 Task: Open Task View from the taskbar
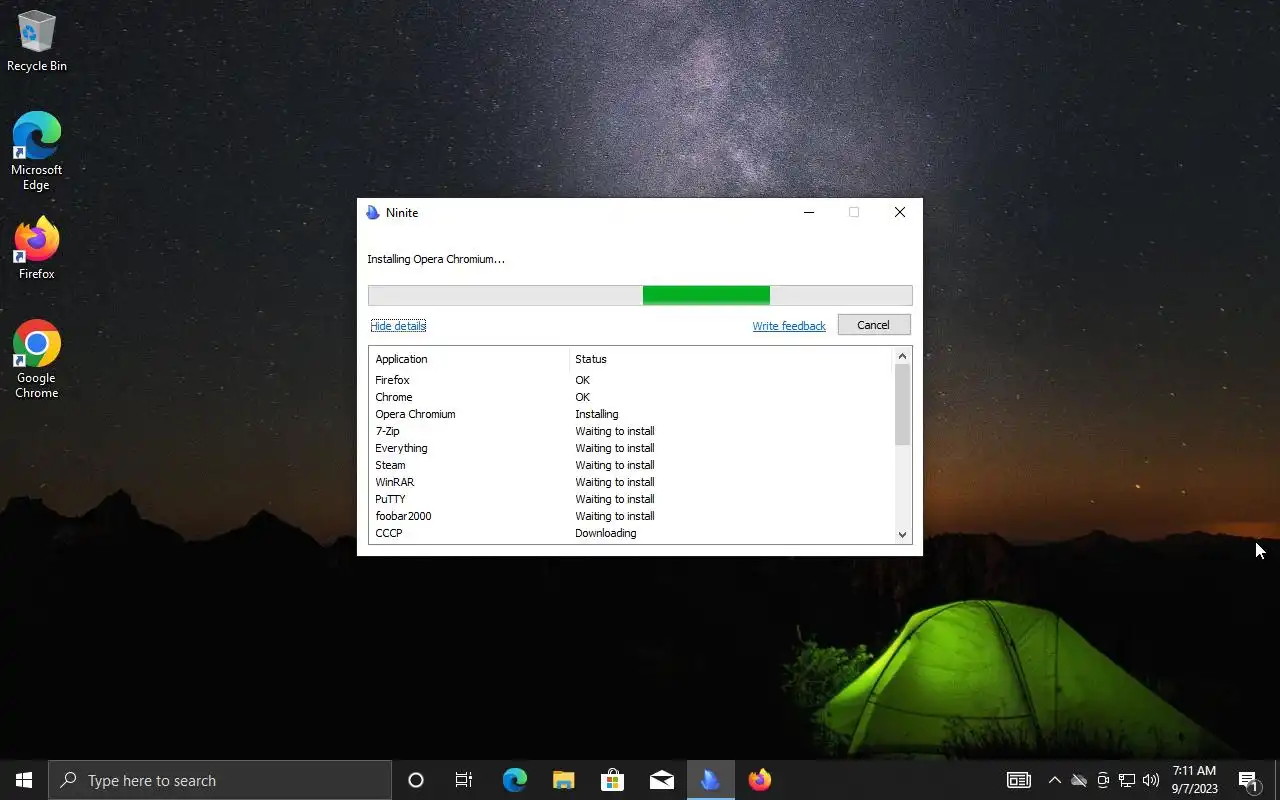click(464, 780)
